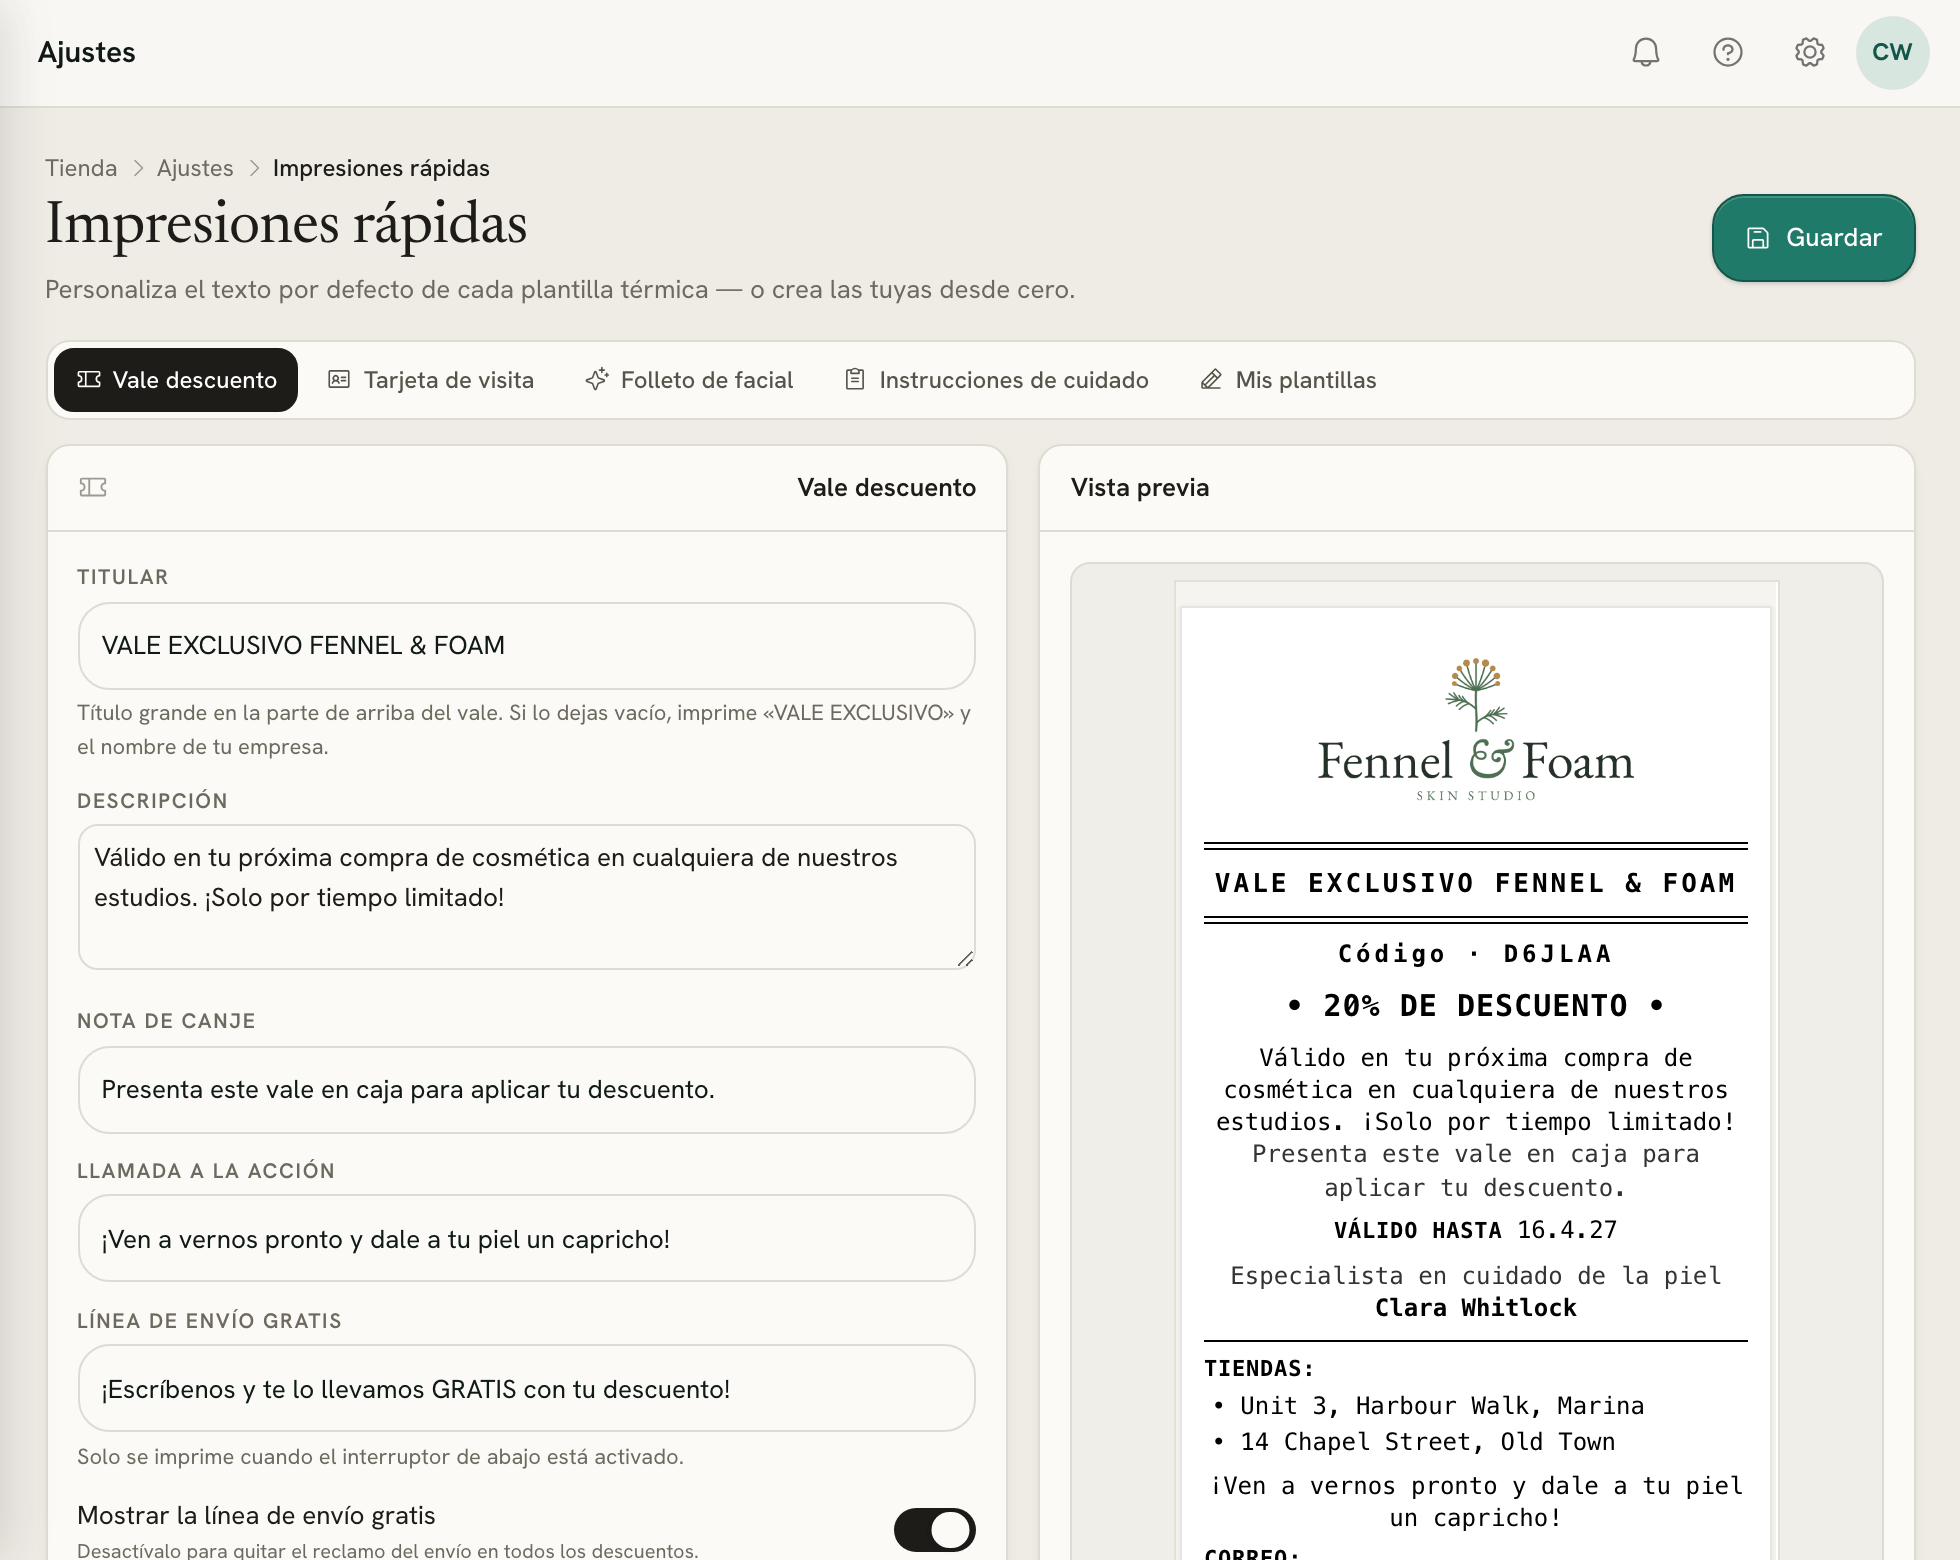The width and height of the screenshot is (1960, 1560).
Task: Open the notifications bell
Action: tap(1646, 52)
